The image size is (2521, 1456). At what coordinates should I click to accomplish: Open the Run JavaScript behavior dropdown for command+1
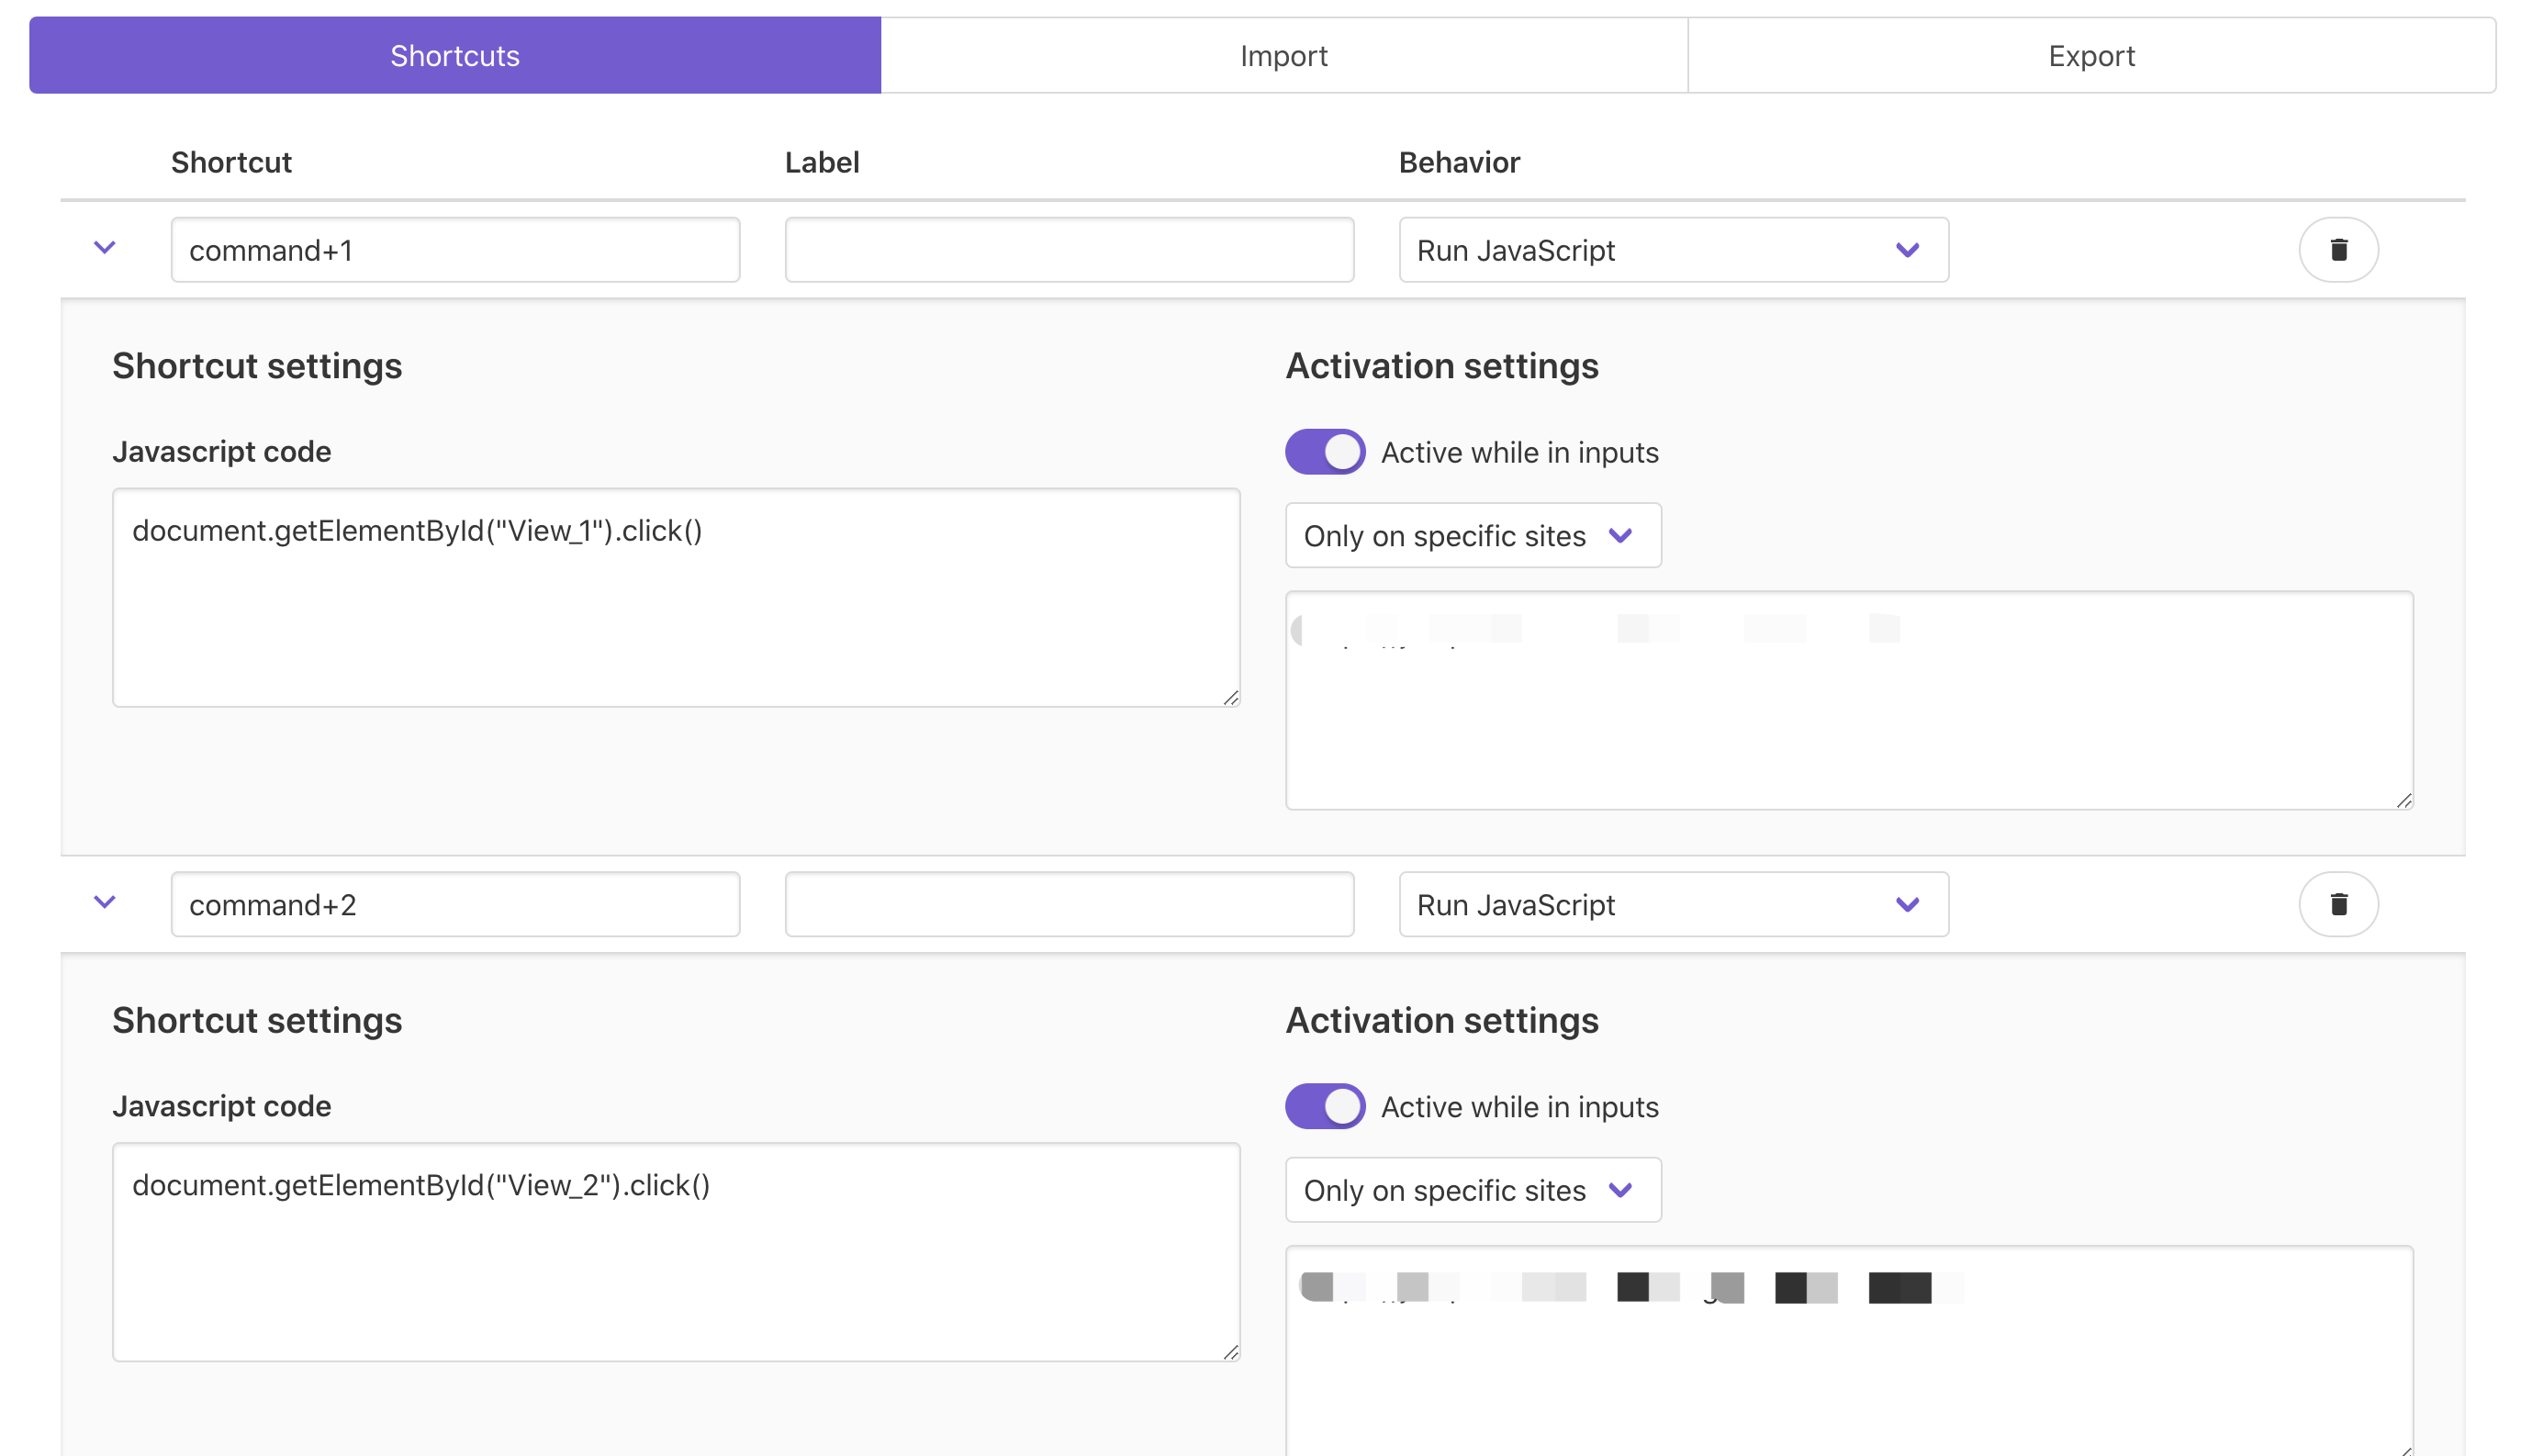coord(1672,250)
